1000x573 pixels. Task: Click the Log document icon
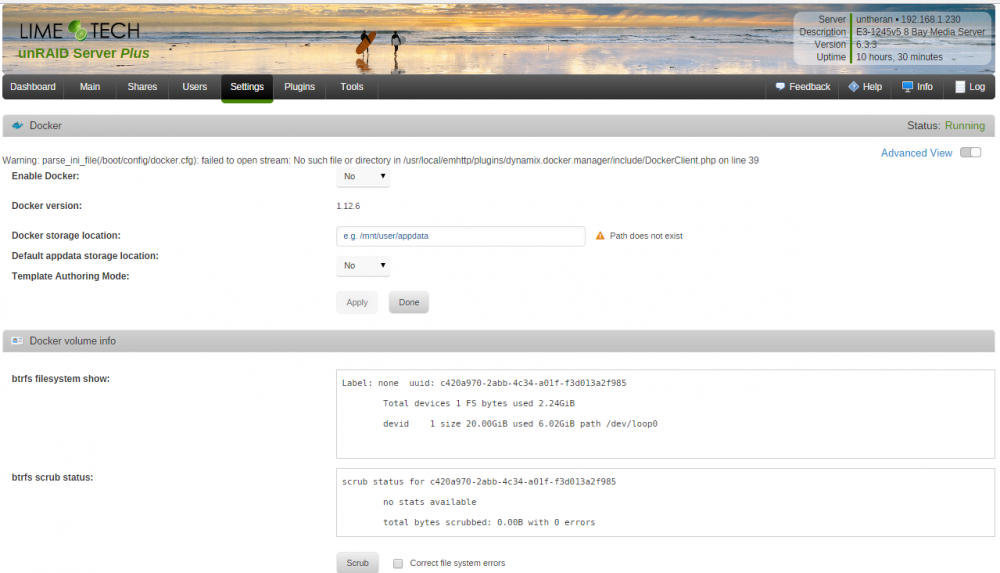coord(960,87)
